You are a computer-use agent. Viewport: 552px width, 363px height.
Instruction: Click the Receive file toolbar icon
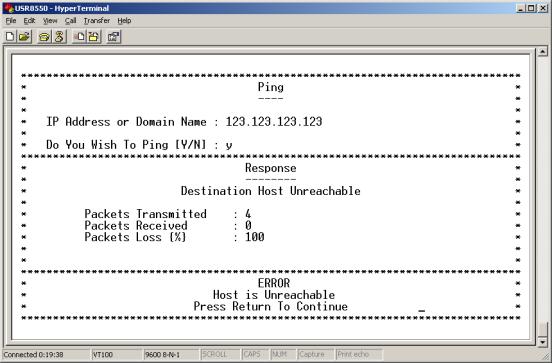(94, 37)
